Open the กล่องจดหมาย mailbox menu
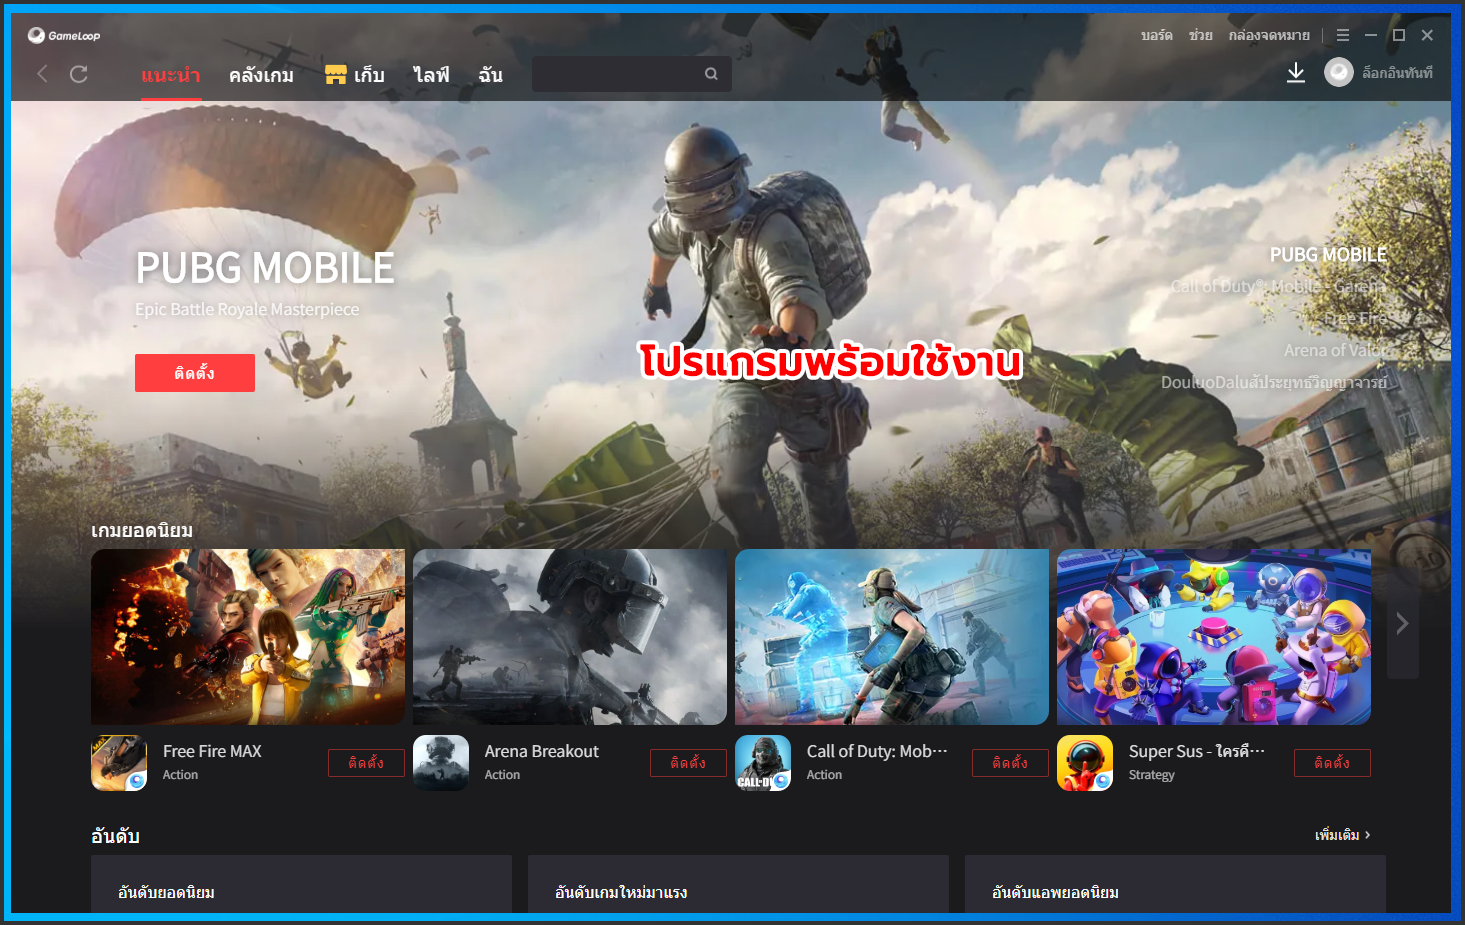The height and width of the screenshot is (925, 1465). [x=1271, y=34]
